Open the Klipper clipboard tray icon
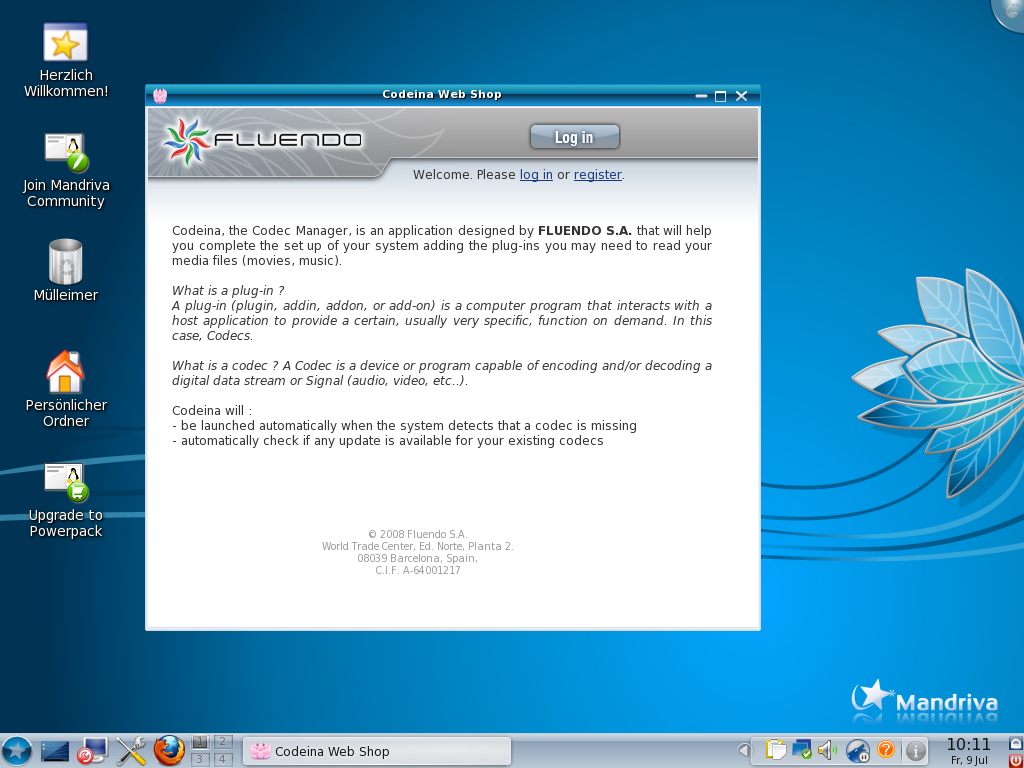This screenshot has height=768, width=1024. click(x=776, y=750)
